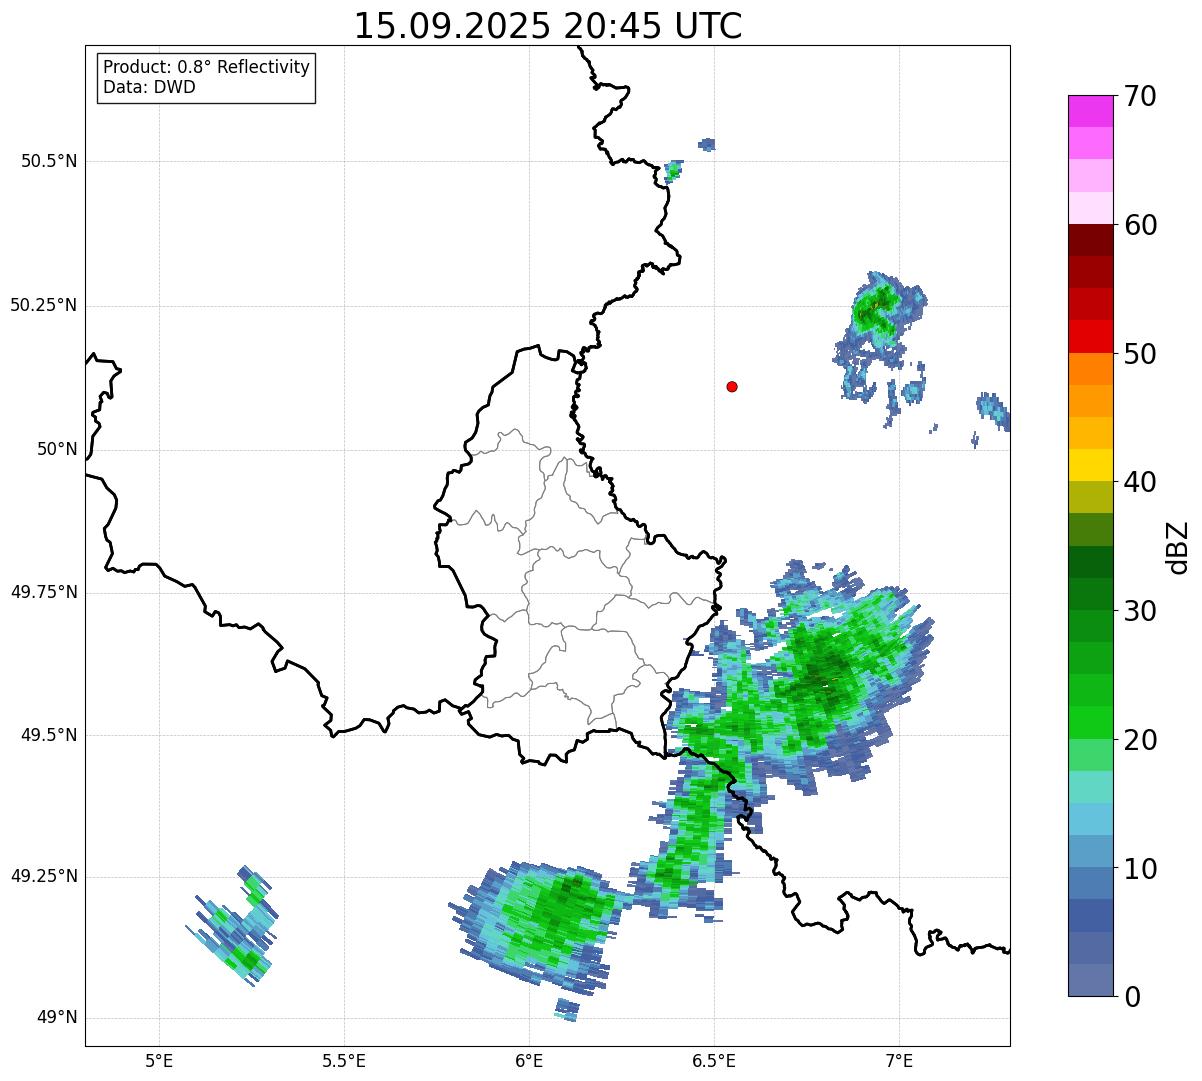Click the 'Product: 0.8° Reflectivity' label
The image size is (1202, 1081).
click(x=207, y=67)
